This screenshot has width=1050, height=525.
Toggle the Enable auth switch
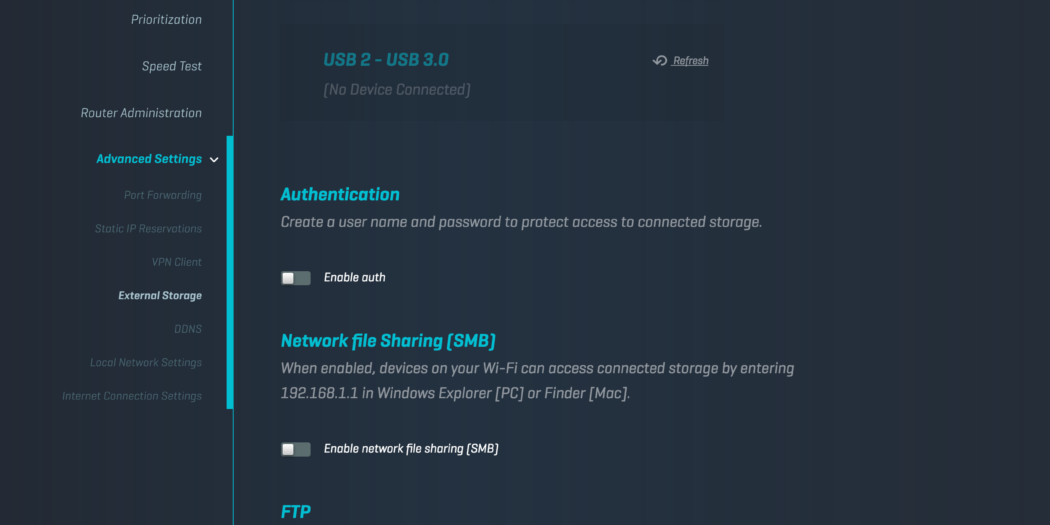click(x=296, y=278)
